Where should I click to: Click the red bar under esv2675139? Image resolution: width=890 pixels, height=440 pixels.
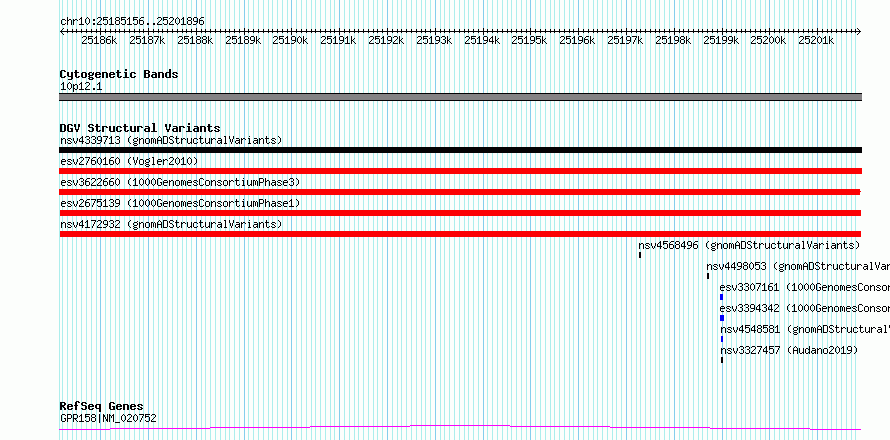460,213
